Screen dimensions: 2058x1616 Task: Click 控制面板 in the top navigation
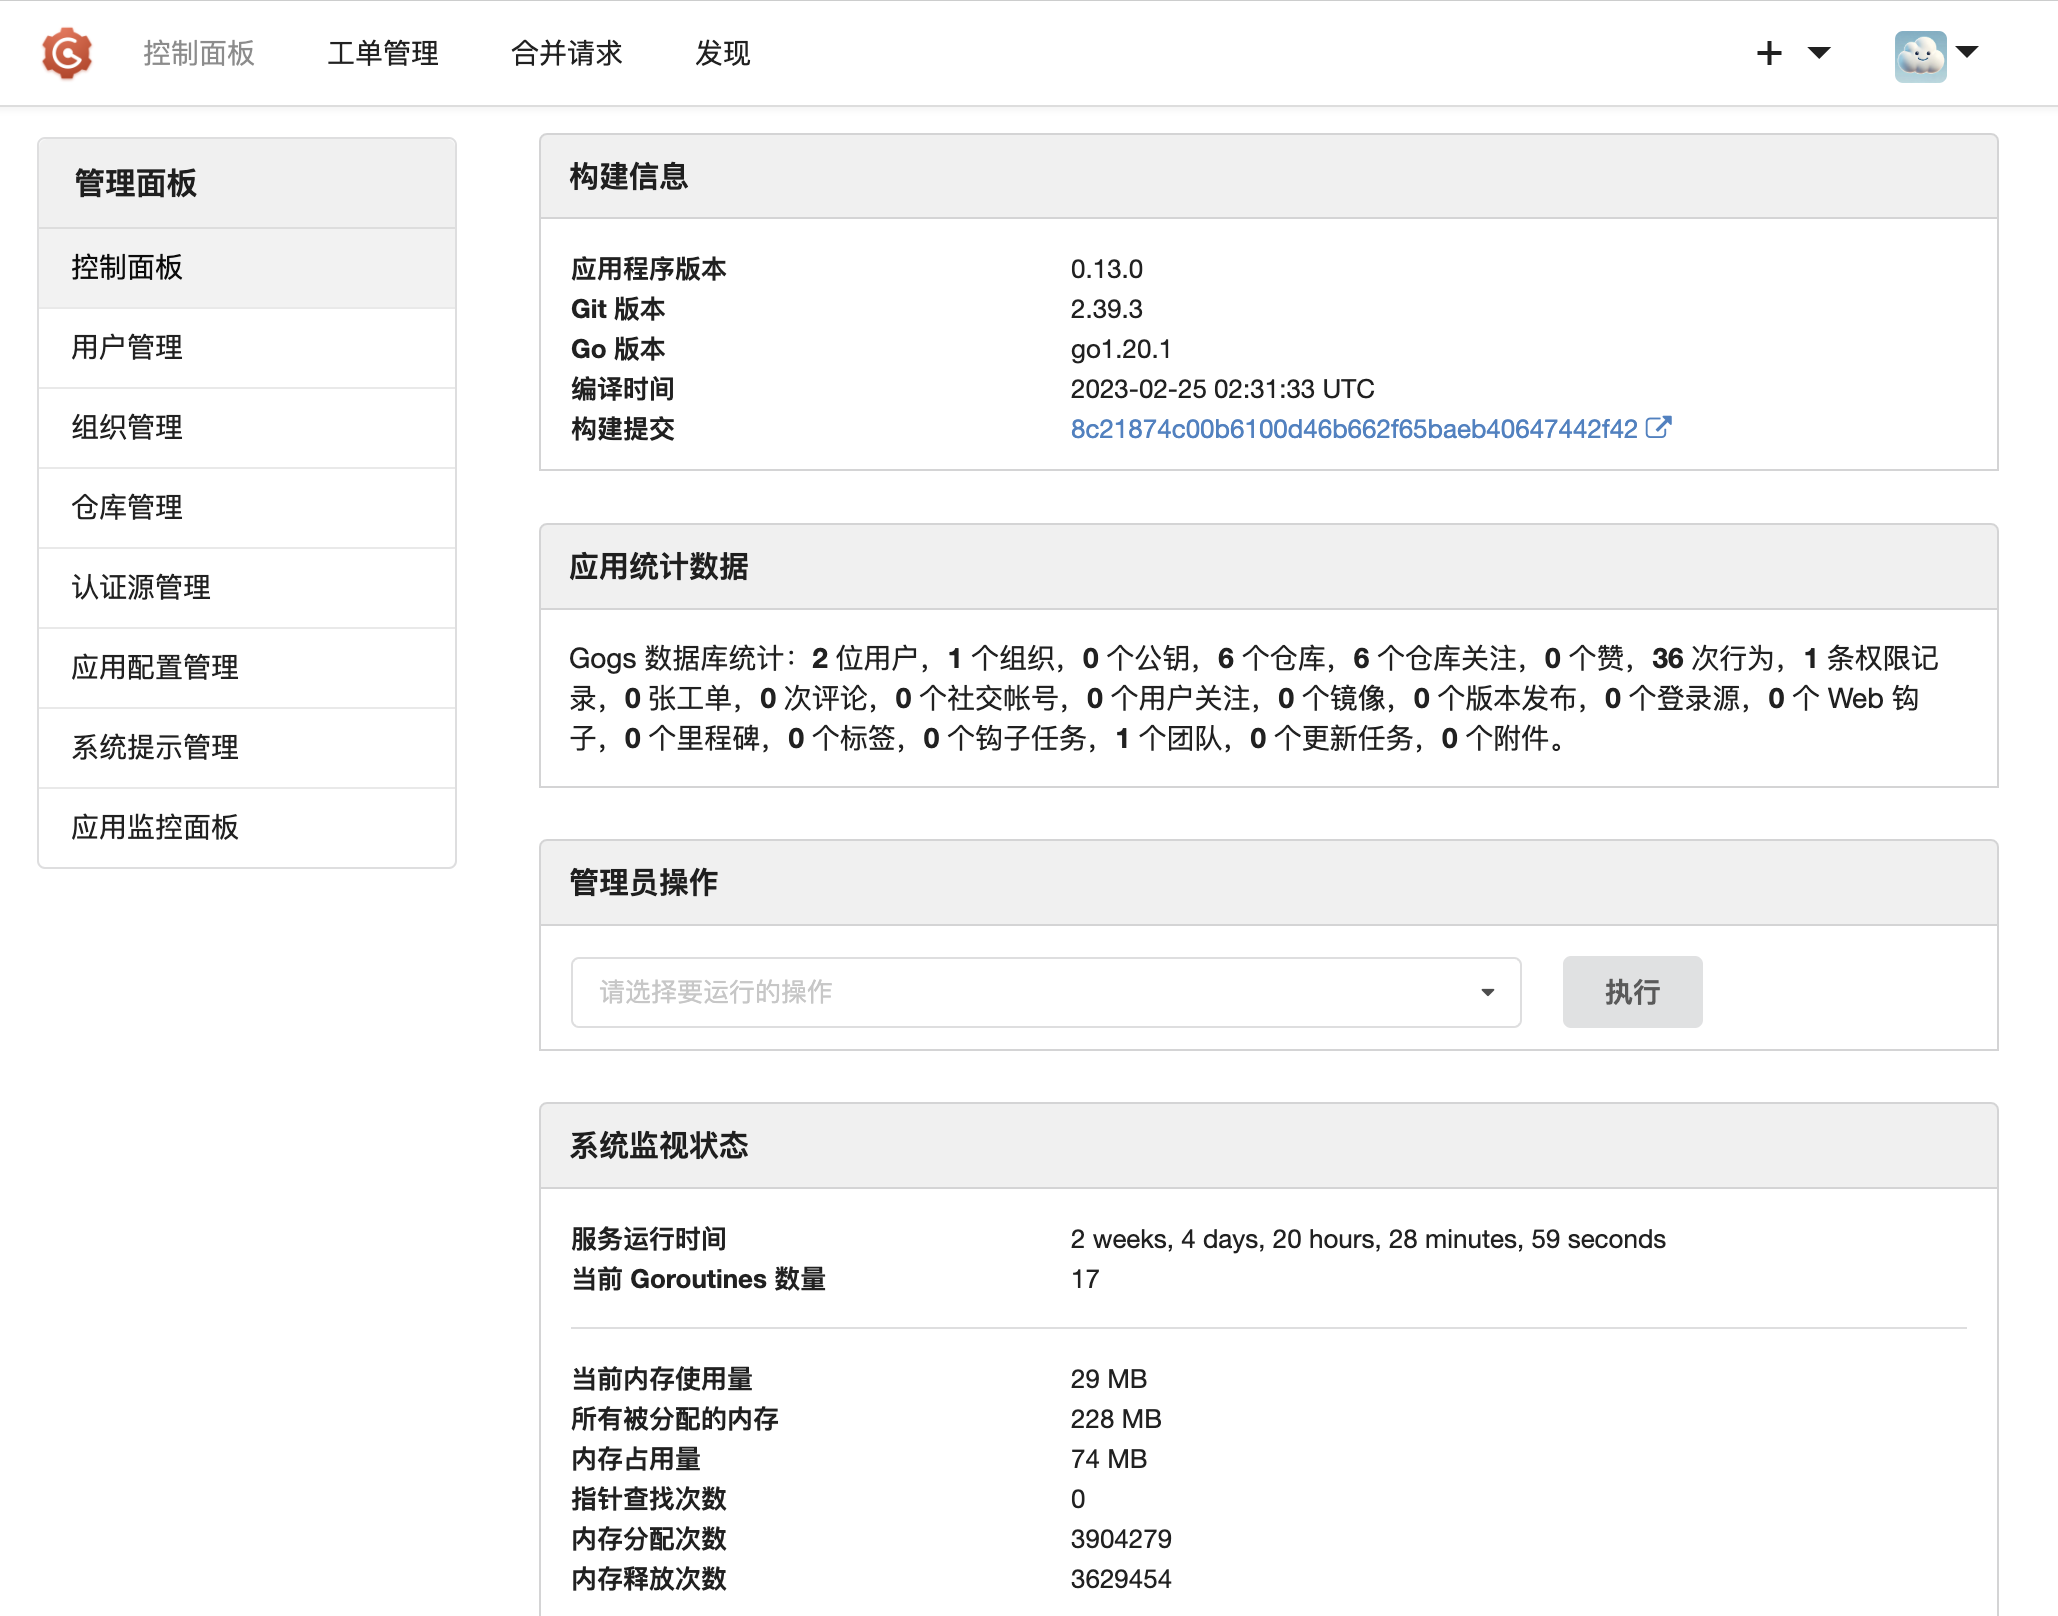pyautogui.click(x=199, y=53)
